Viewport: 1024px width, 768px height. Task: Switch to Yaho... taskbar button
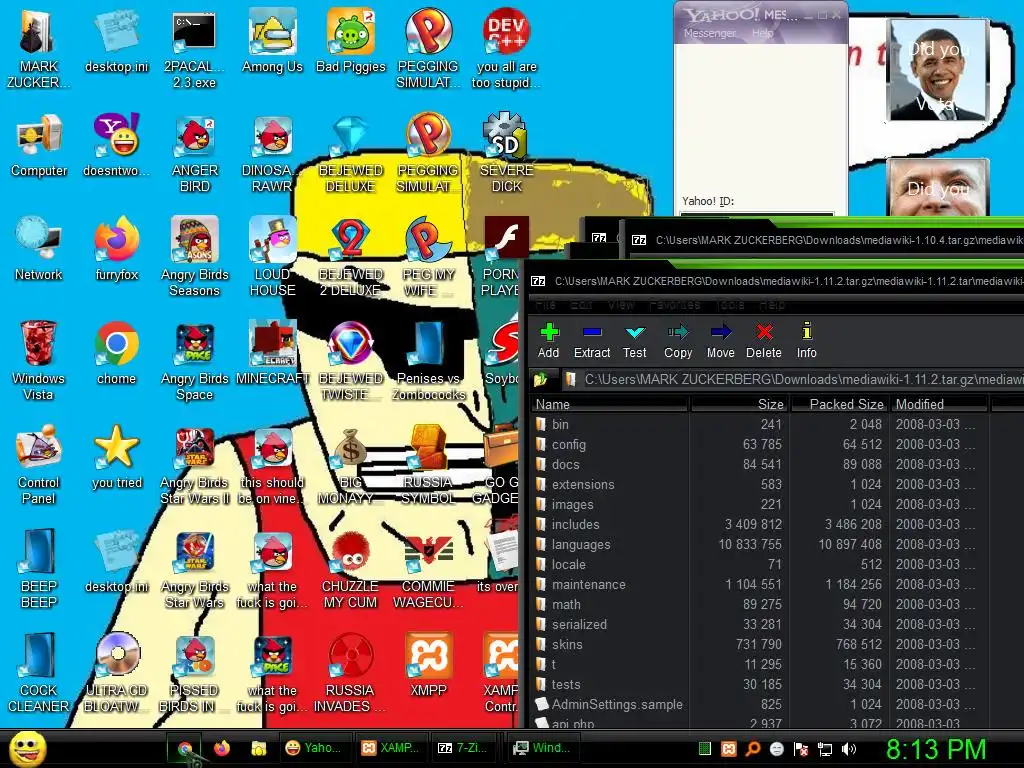(x=316, y=748)
